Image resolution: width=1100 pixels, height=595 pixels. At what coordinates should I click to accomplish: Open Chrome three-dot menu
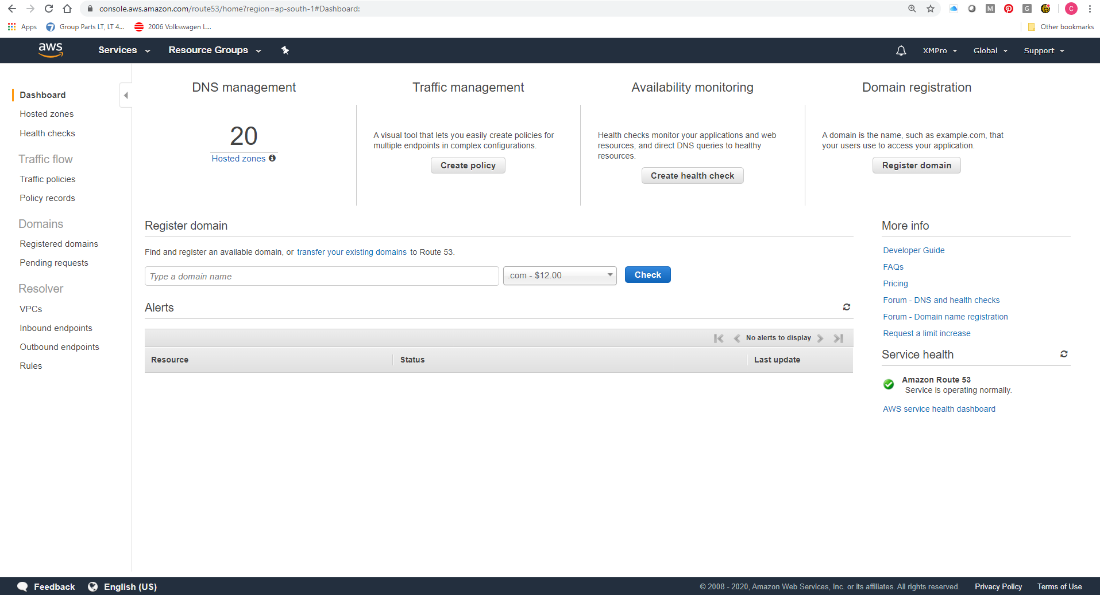click(x=1090, y=8)
